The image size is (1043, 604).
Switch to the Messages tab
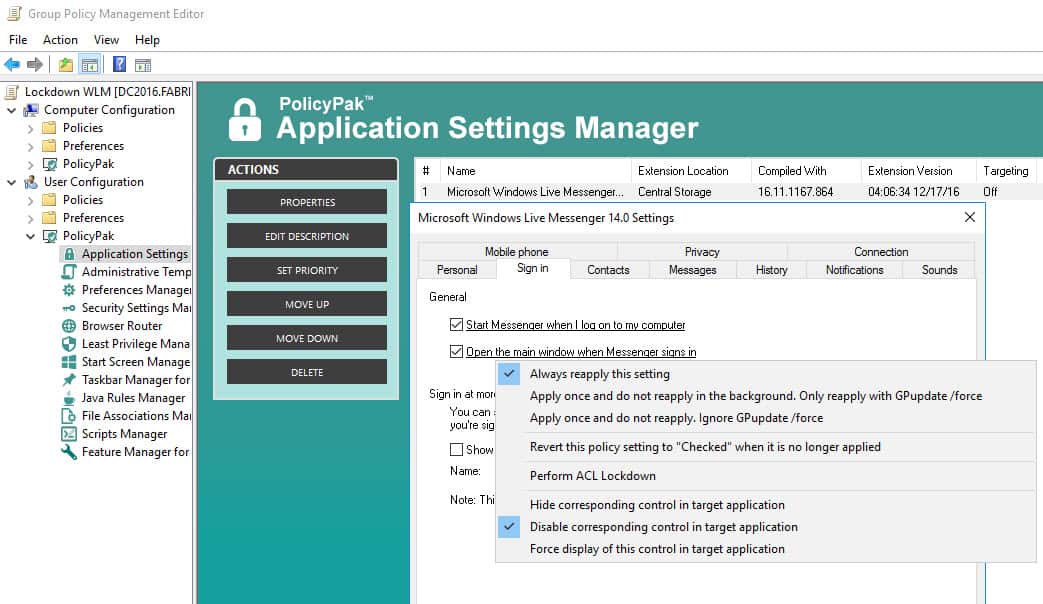tap(692, 269)
